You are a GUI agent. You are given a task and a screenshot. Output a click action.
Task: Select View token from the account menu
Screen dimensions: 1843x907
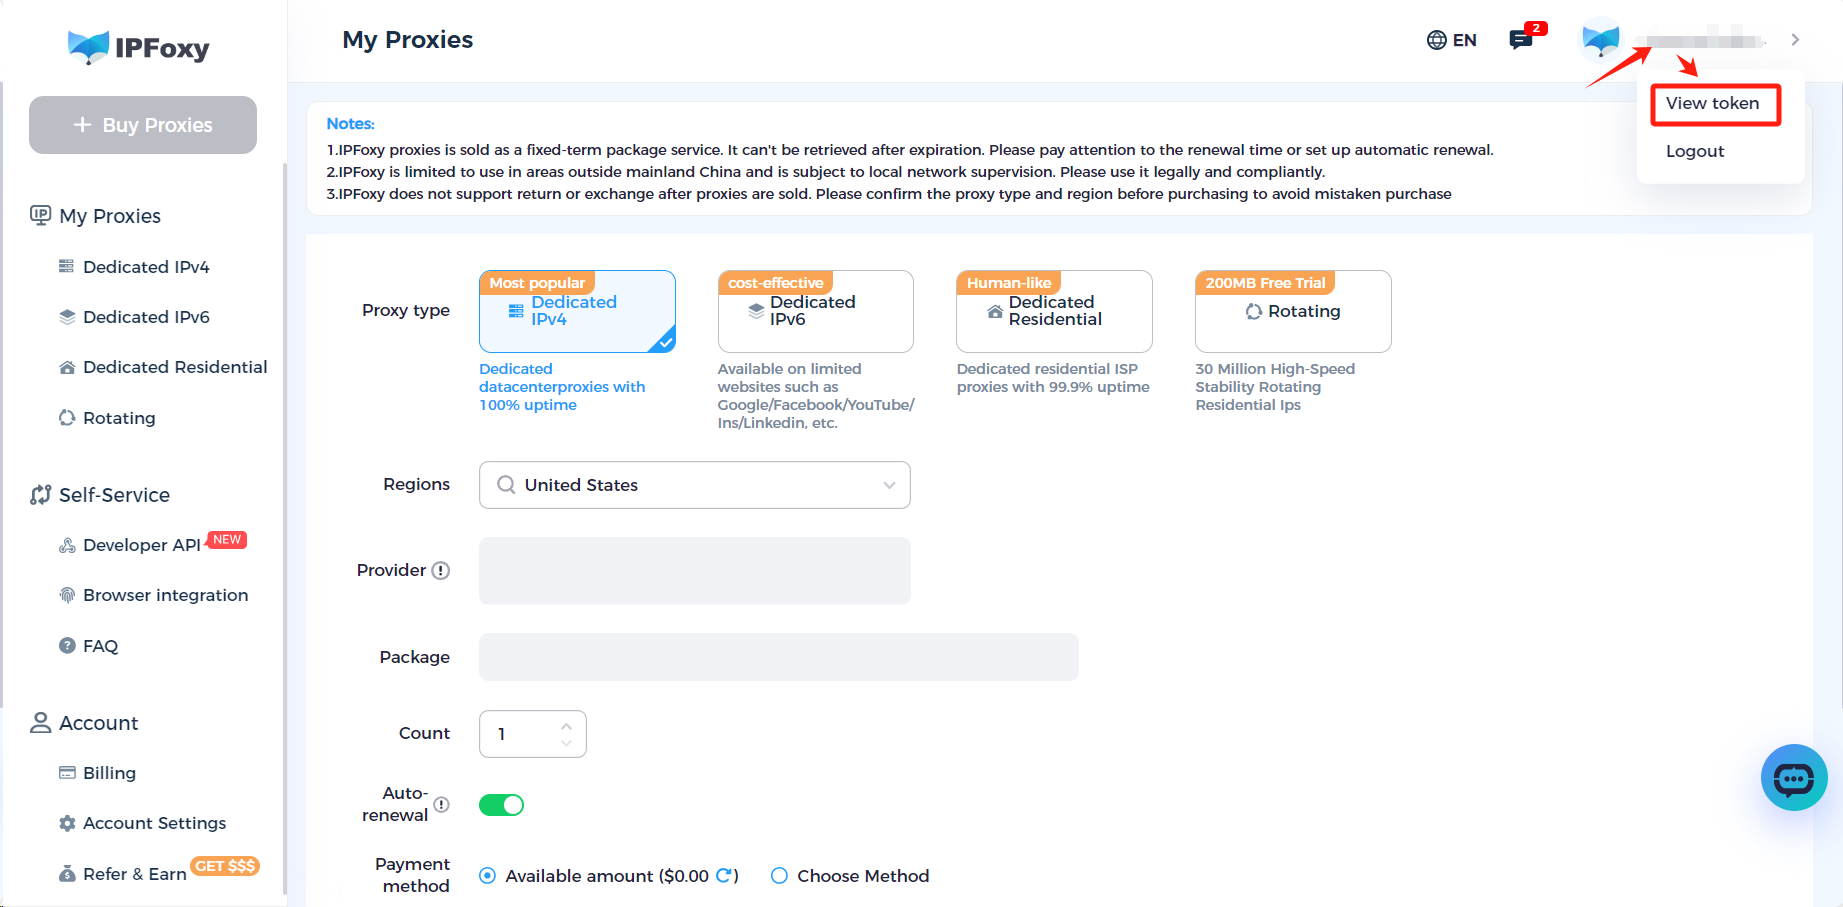click(x=1714, y=103)
